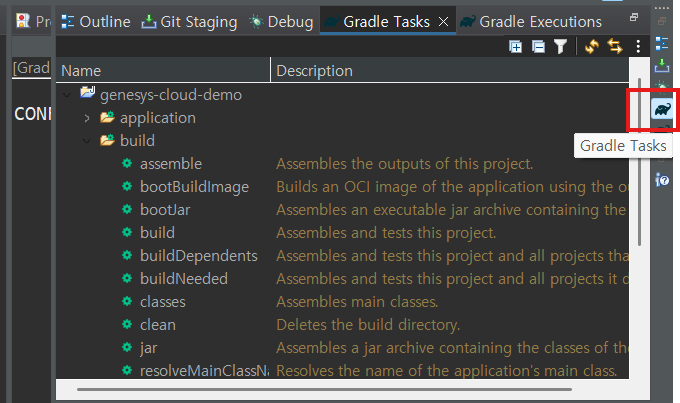680x403 pixels.
Task: Click the Description column header
Action: coord(450,70)
